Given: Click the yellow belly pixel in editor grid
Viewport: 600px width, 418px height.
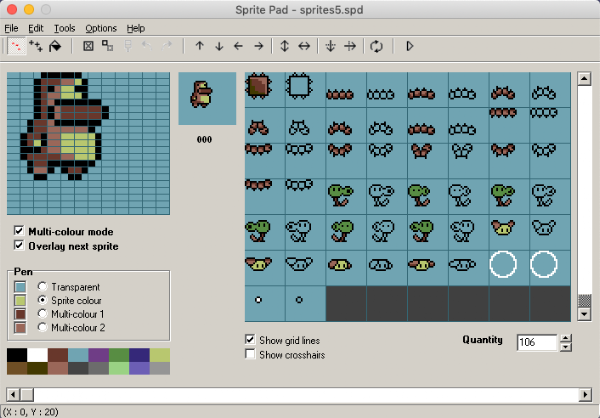Looking at the screenshot, I should (78, 146).
